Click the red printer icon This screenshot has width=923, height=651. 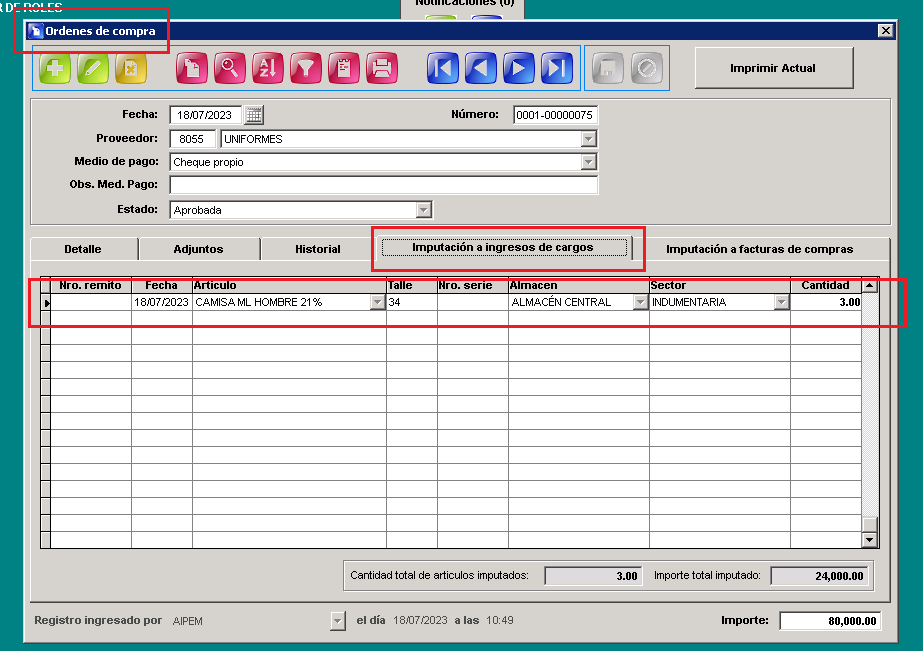point(382,68)
